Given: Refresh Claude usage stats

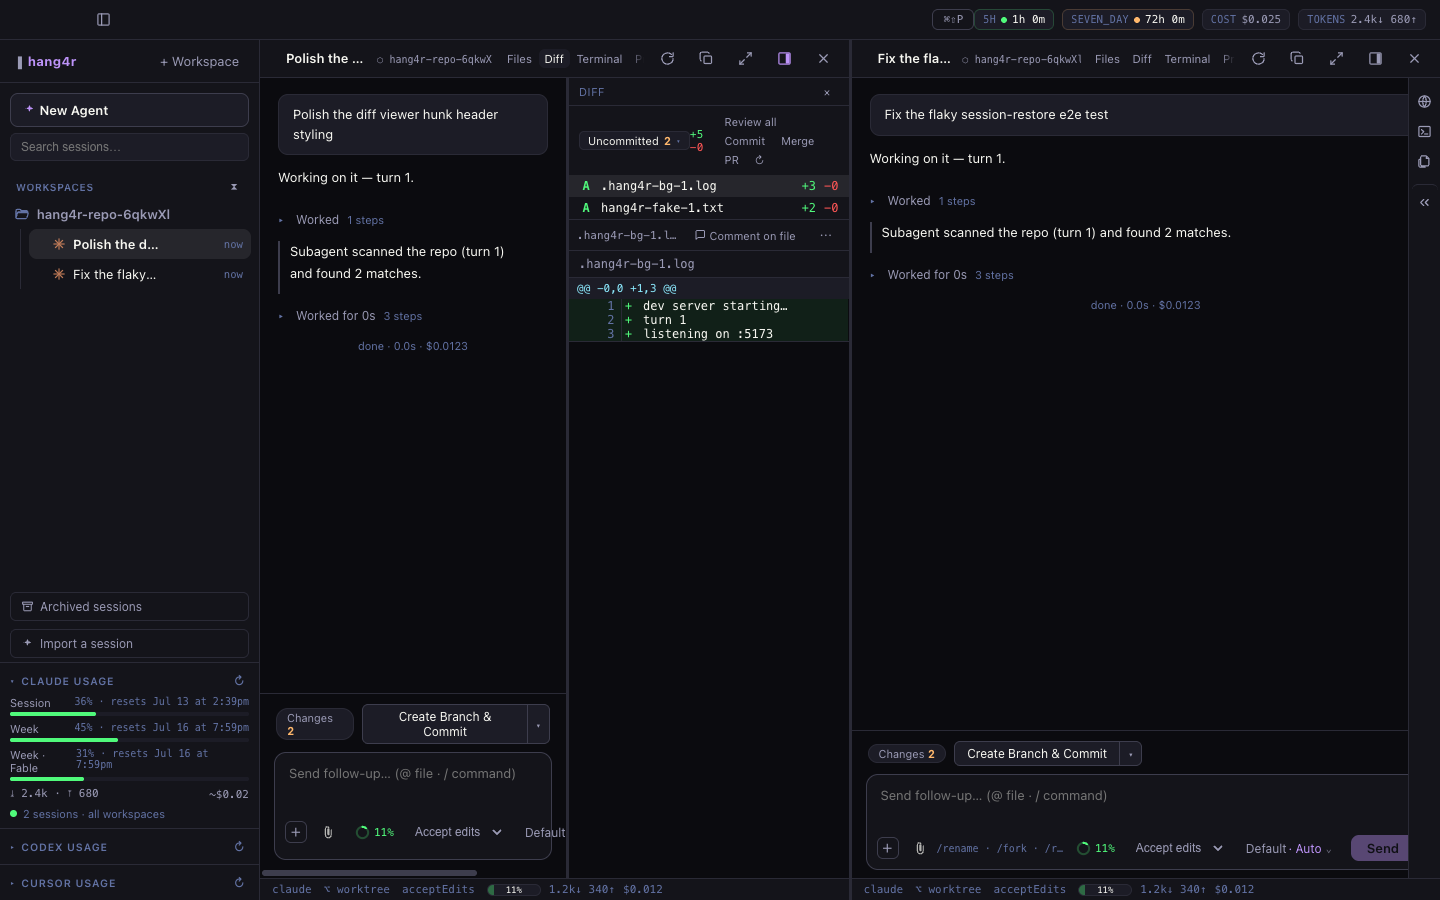Looking at the screenshot, I should tap(239, 681).
